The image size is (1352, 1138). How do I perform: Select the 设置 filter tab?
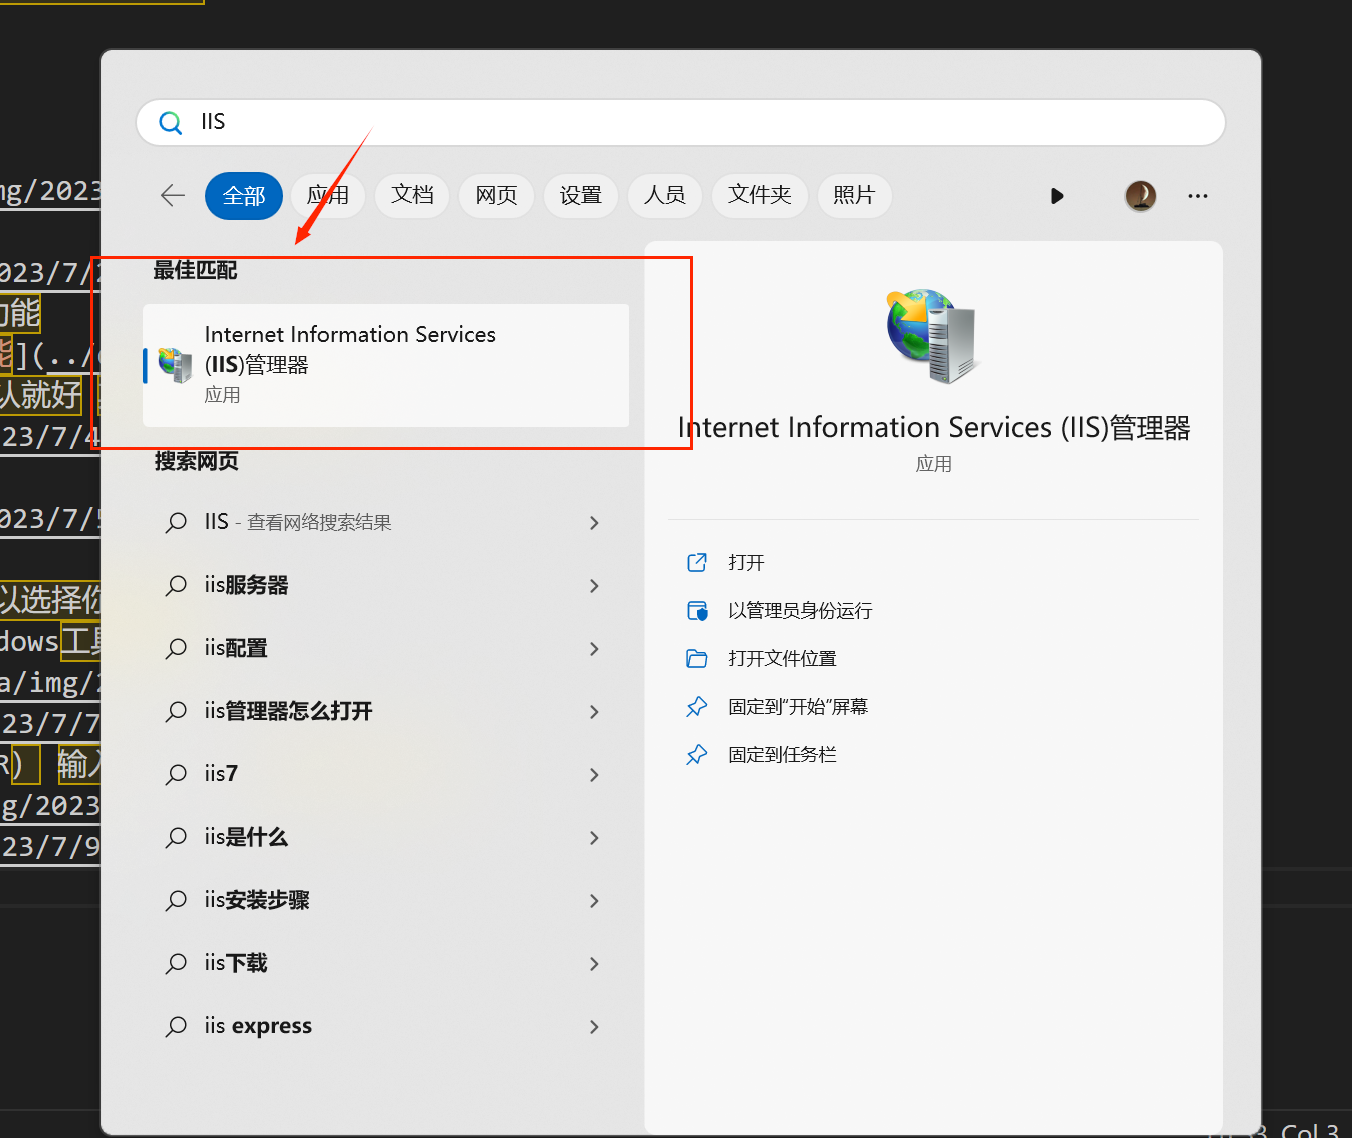[580, 195]
